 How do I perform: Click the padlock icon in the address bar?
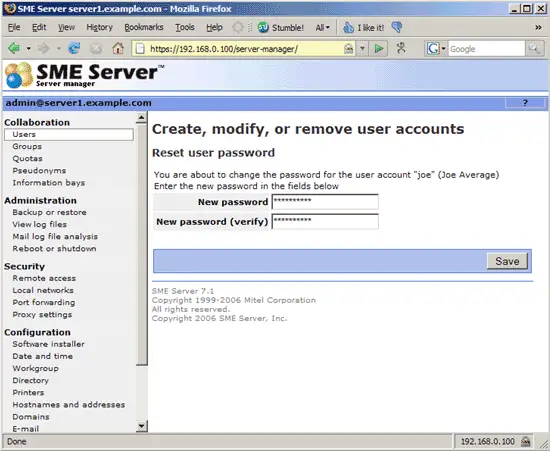point(348,49)
